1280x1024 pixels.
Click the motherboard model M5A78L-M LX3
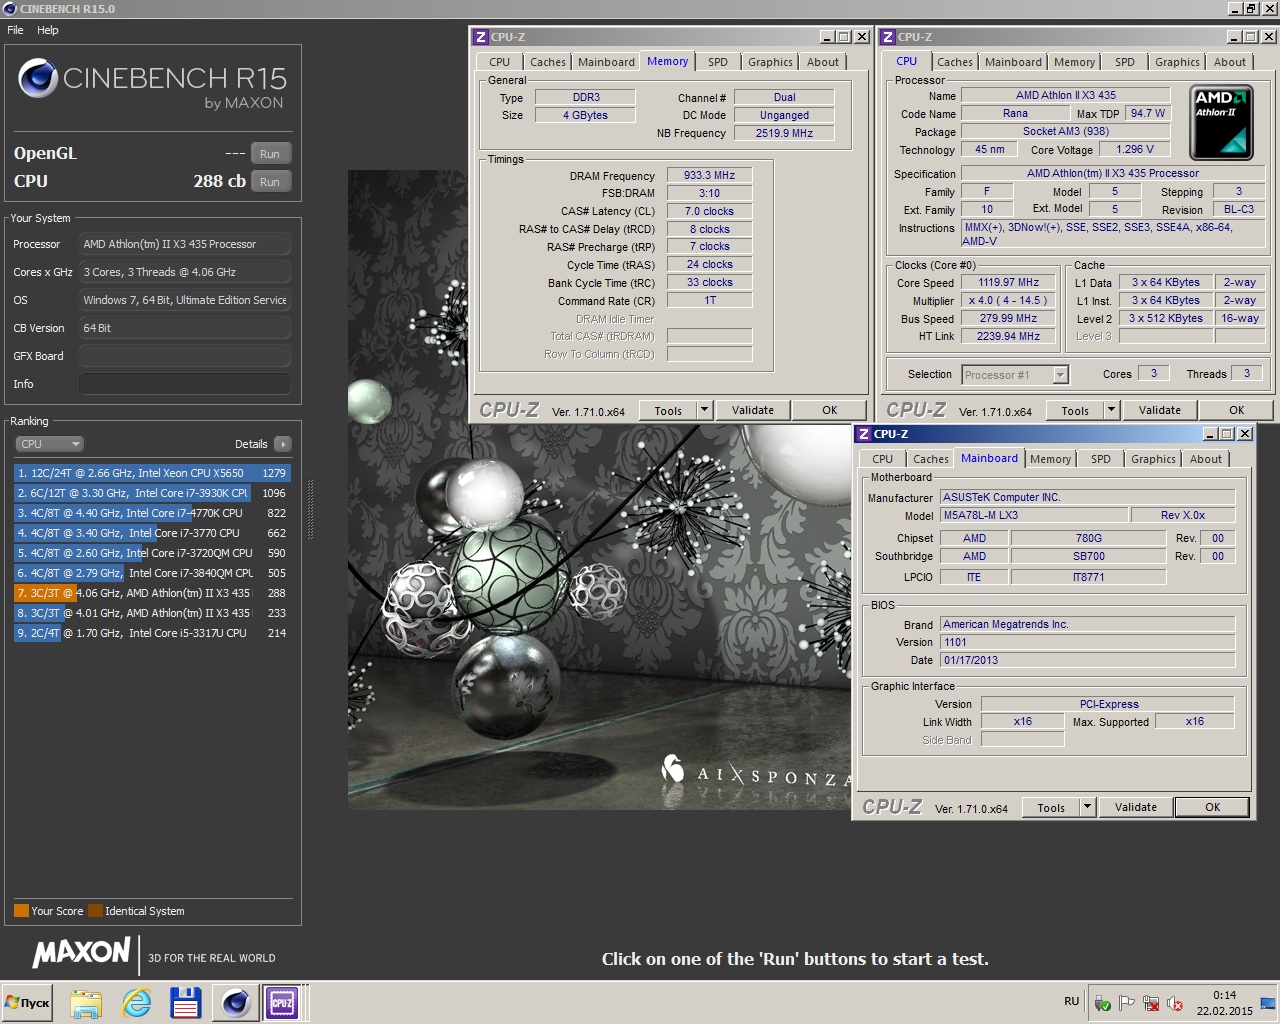click(x=1034, y=515)
